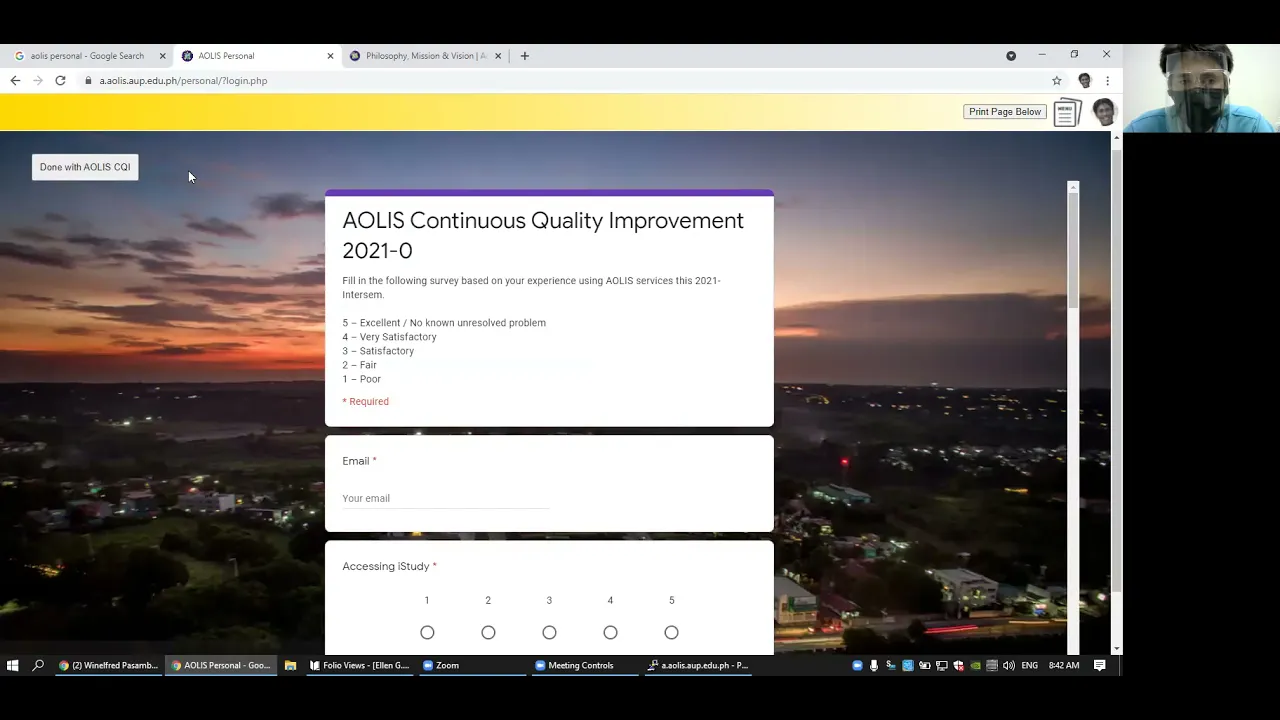Screen dimensions: 1280x720
Task: Change ENG input language
Action: (1029, 665)
